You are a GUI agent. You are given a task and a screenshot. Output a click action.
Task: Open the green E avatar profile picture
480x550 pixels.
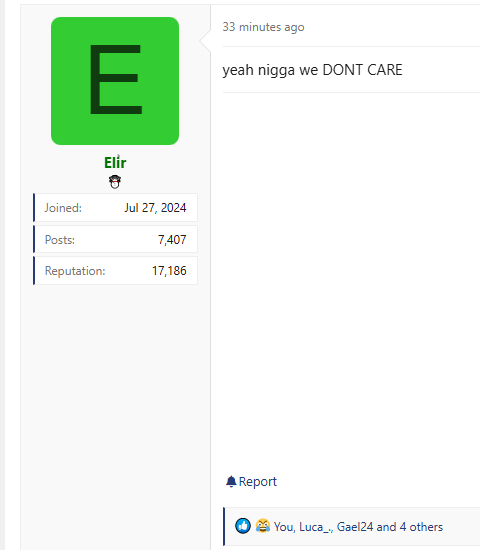[115, 81]
